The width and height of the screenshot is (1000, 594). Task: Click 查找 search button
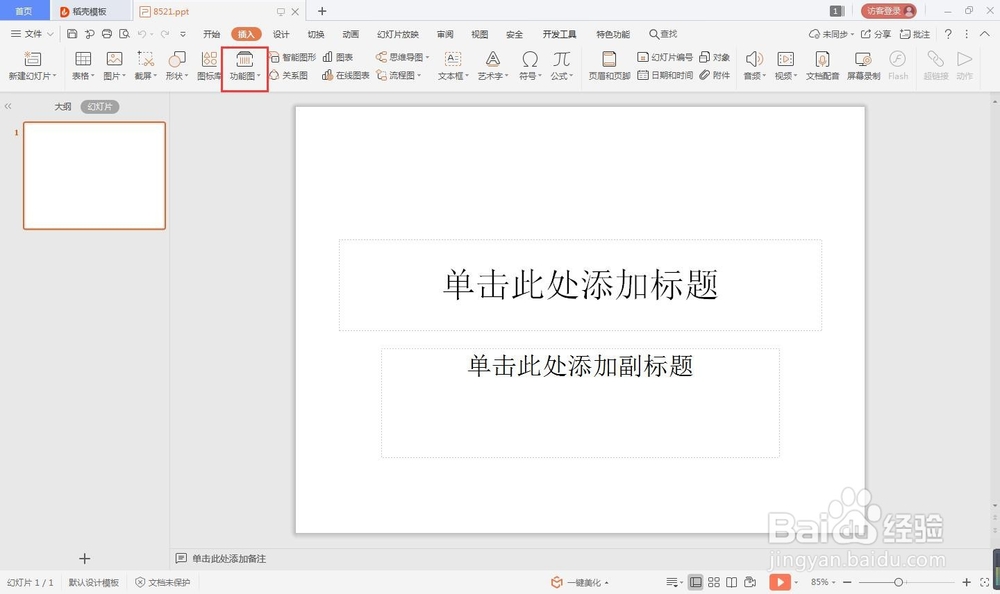point(663,34)
